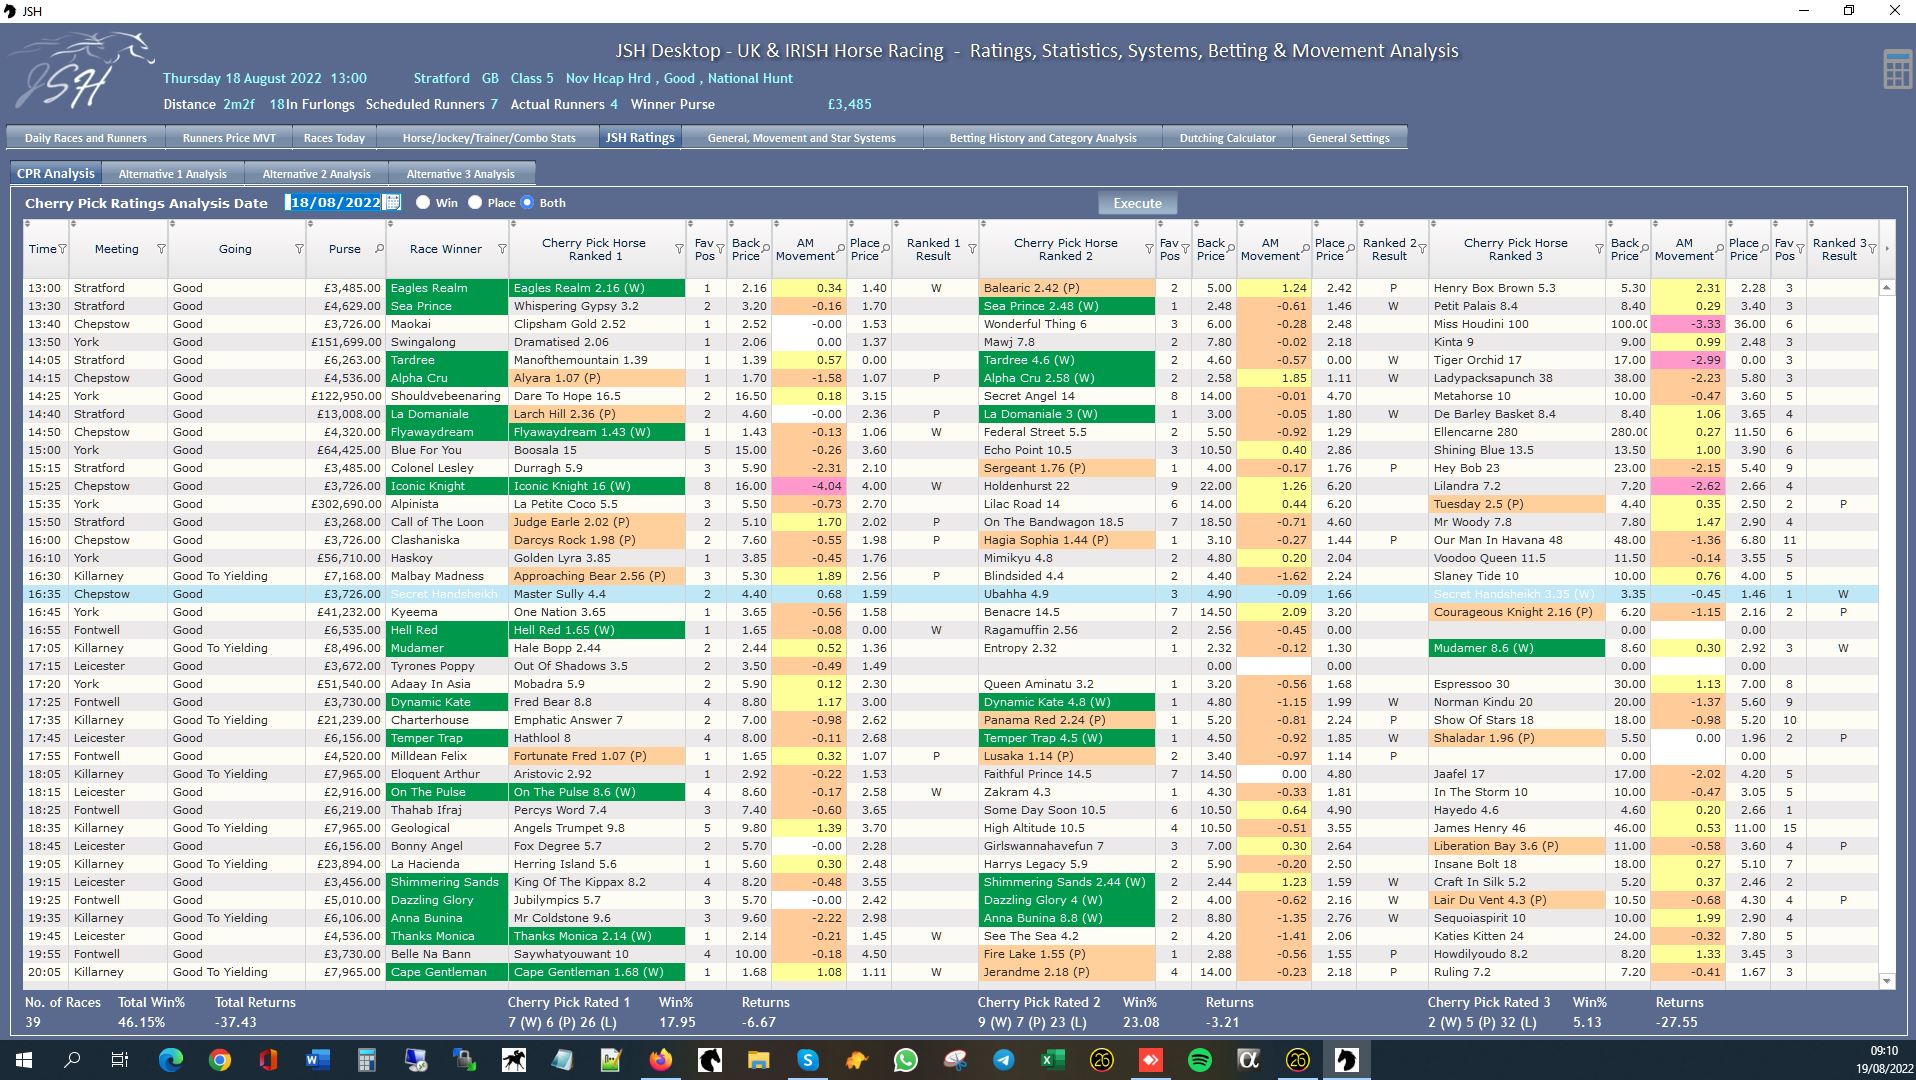Open the Ranked 1 Result column filter
Screen dimensions: 1916x1080
[972, 249]
